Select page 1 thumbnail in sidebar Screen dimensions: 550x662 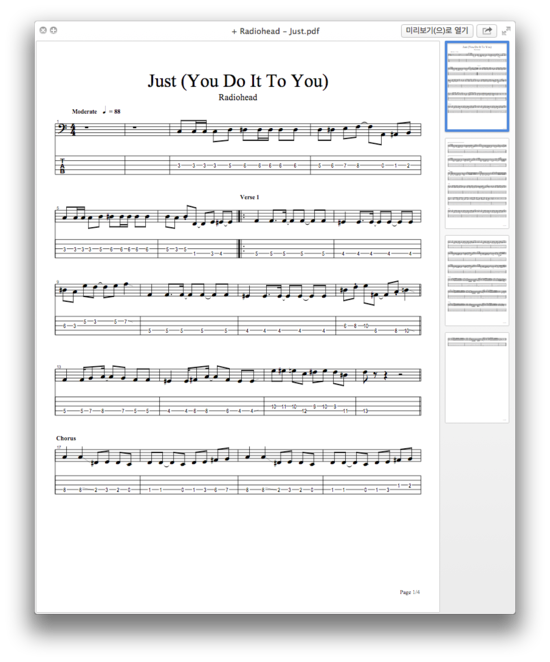[477, 86]
